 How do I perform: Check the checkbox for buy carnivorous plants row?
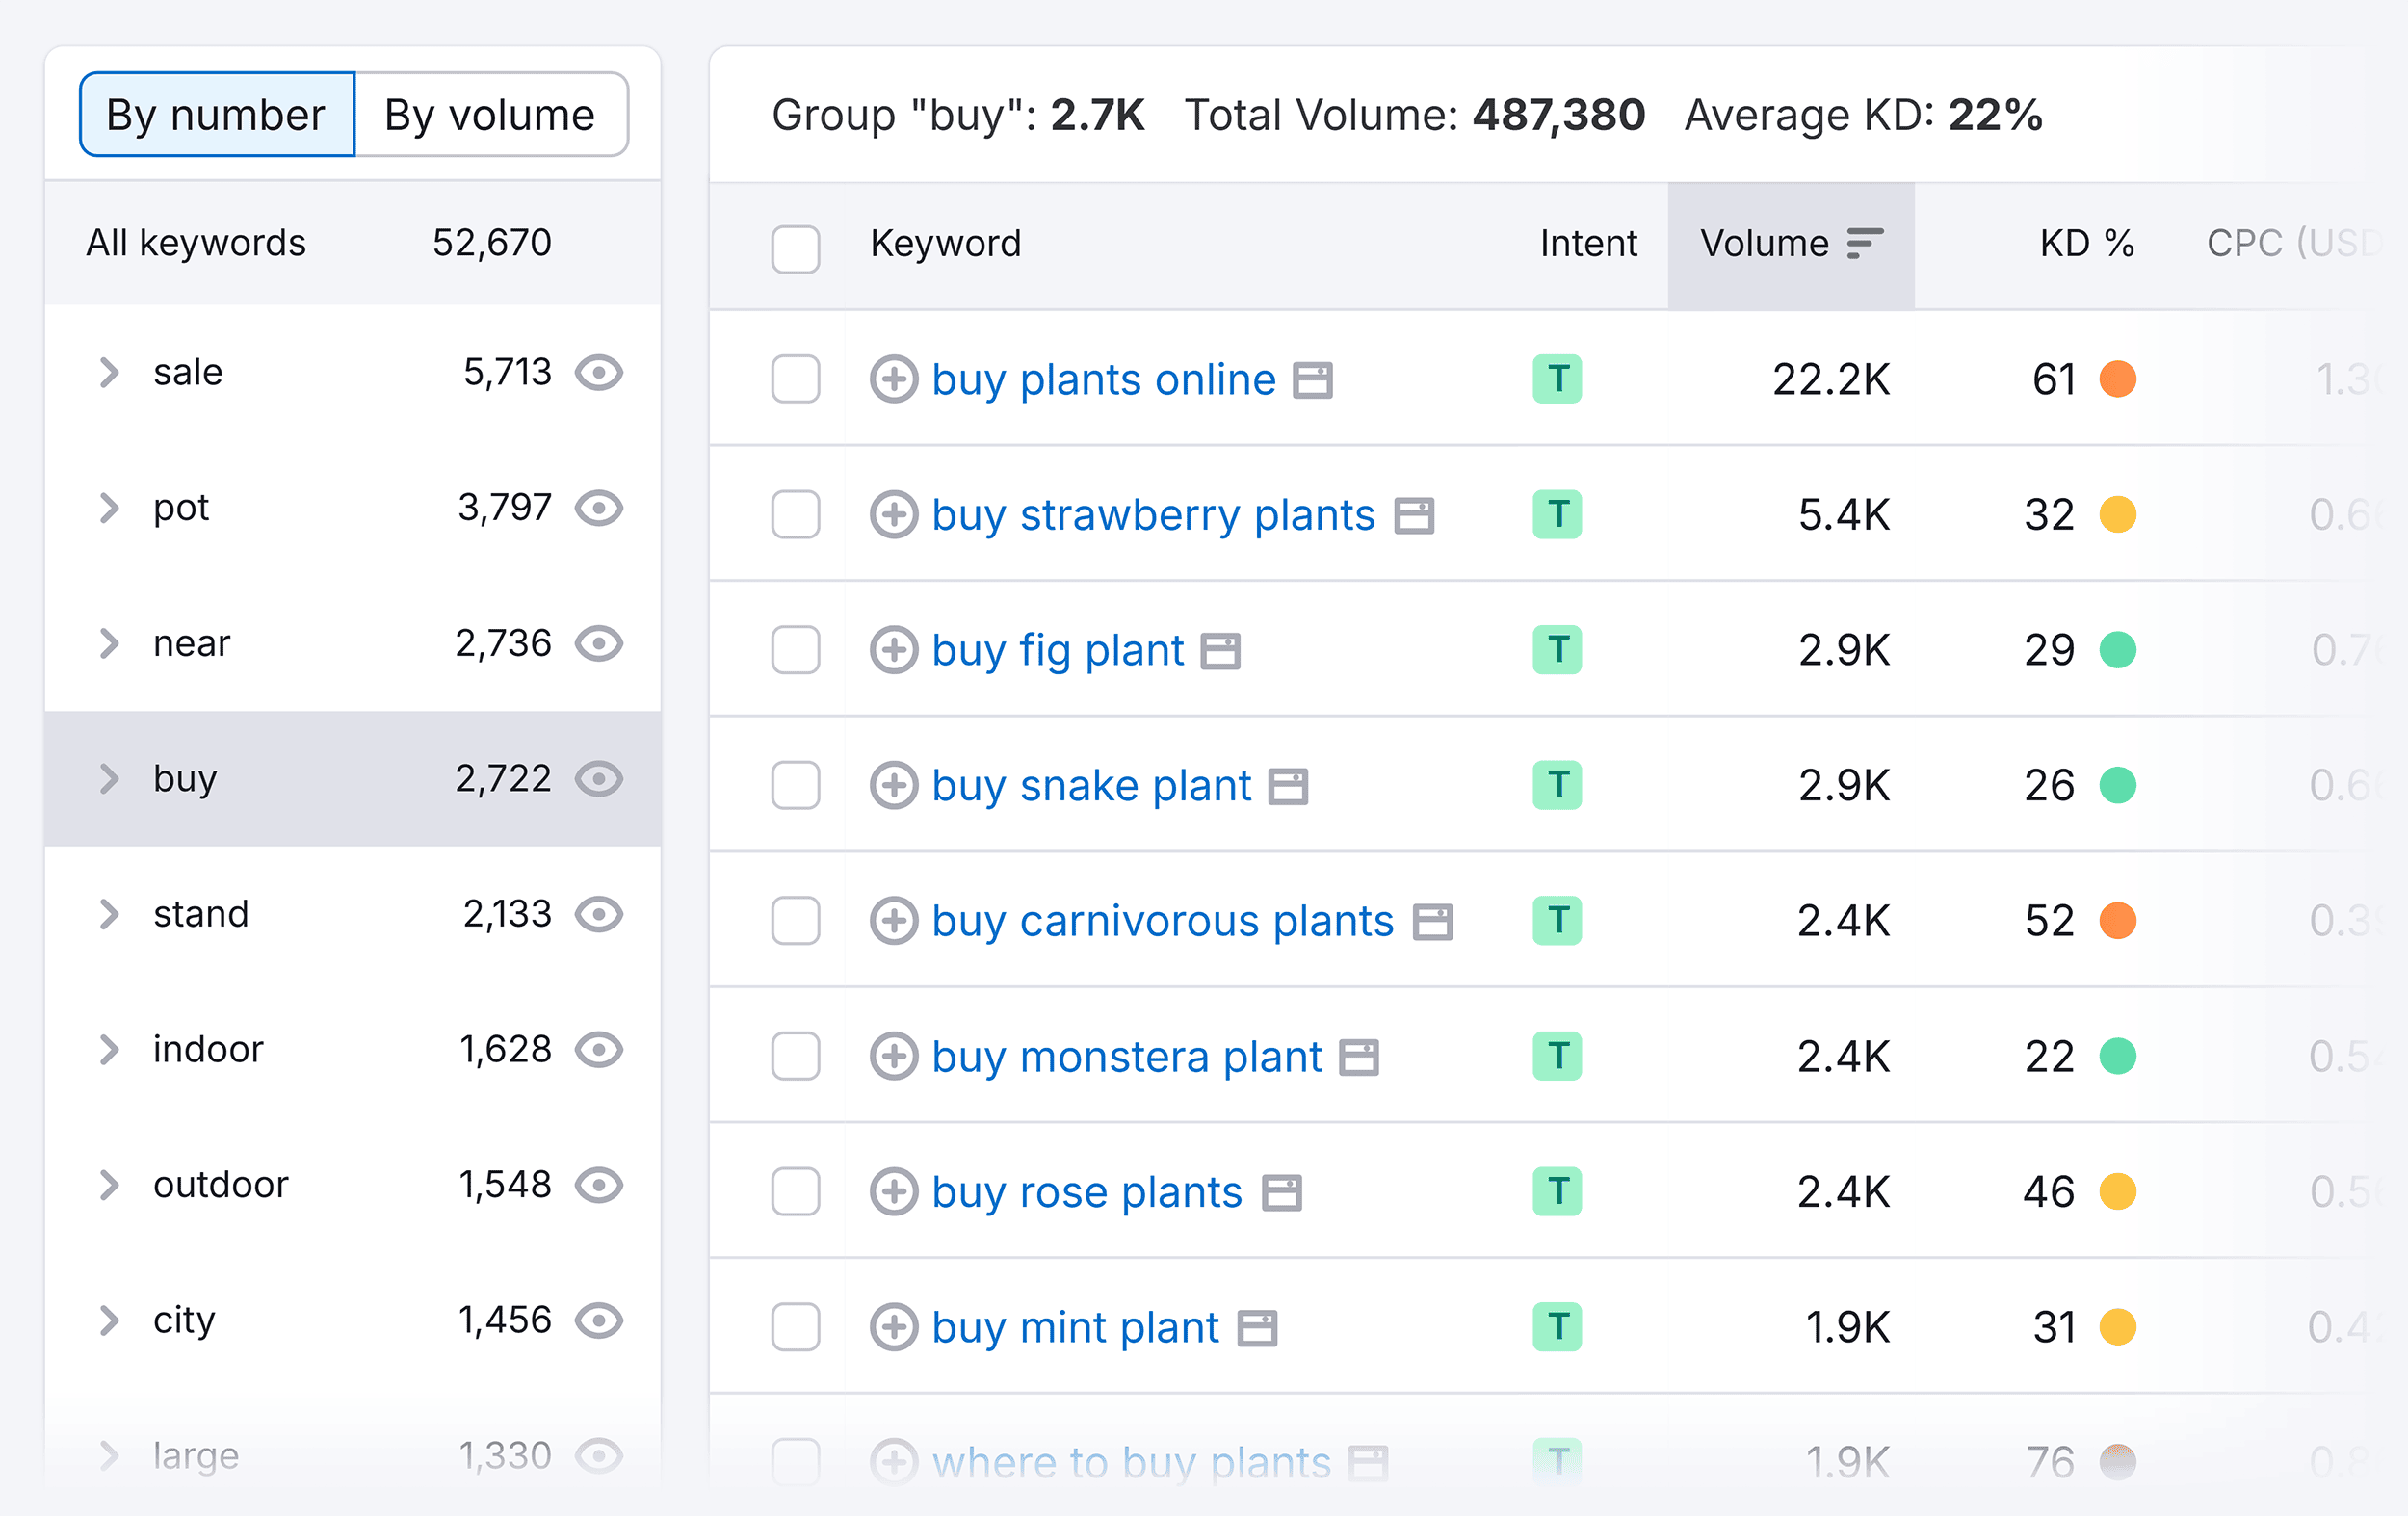(798, 921)
